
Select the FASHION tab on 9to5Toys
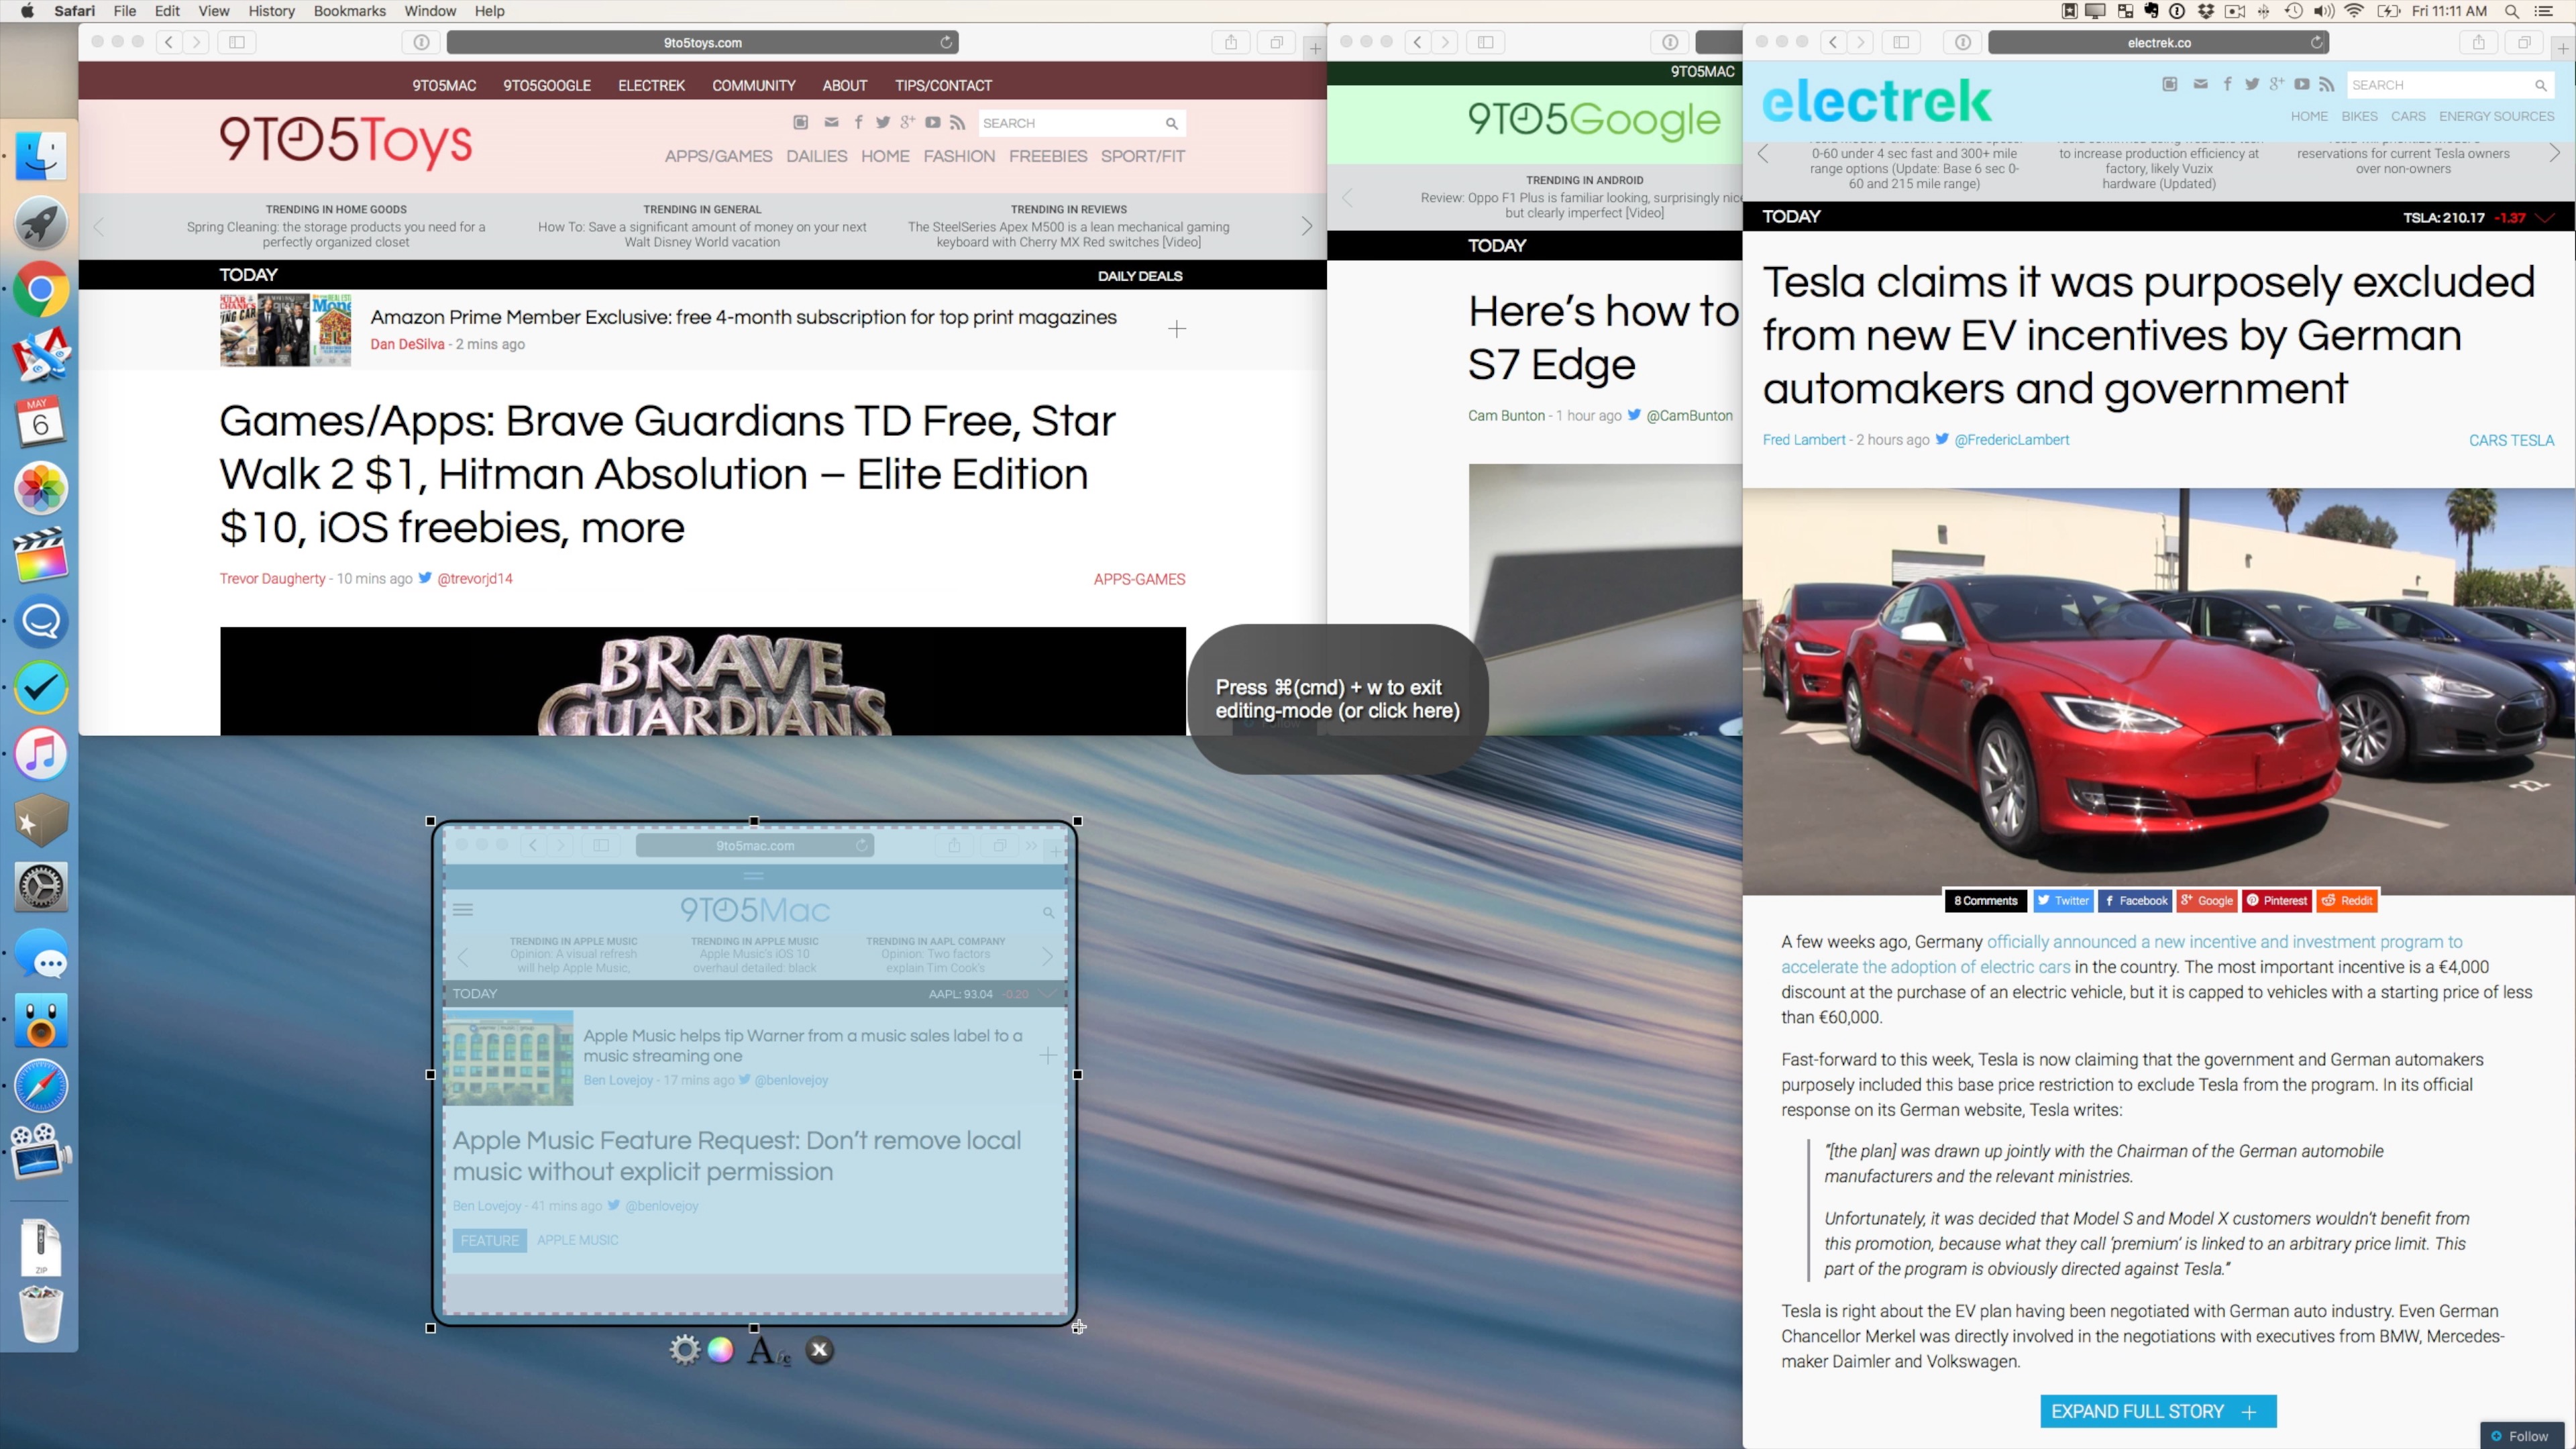click(x=957, y=156)
